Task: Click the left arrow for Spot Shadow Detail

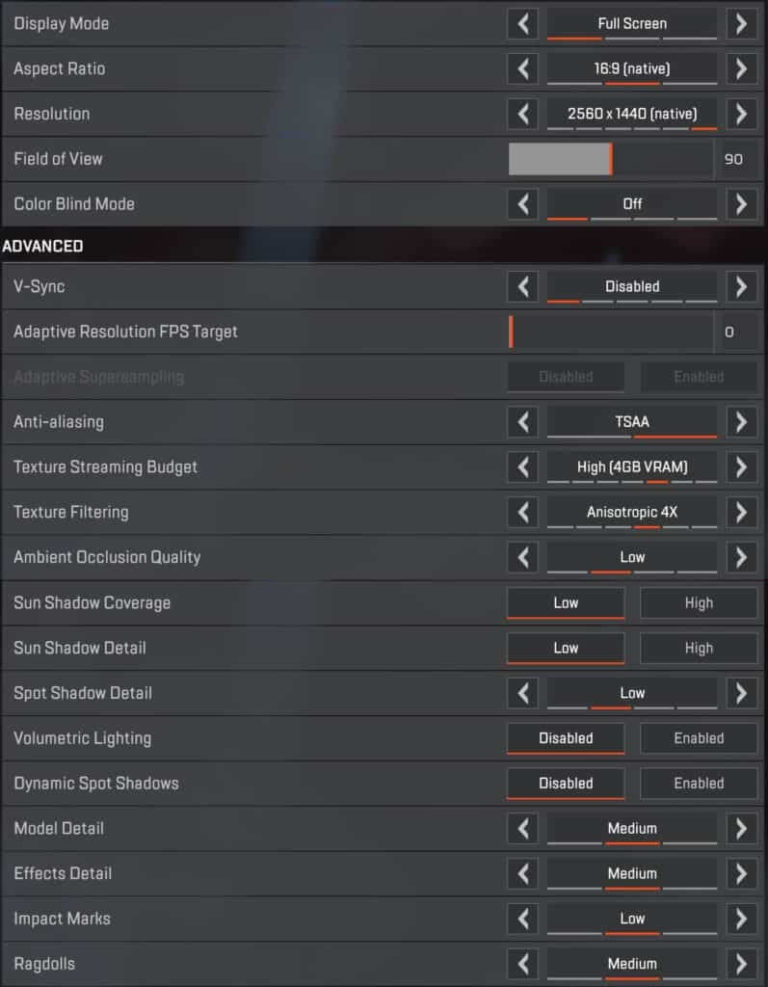Action: 522,693
